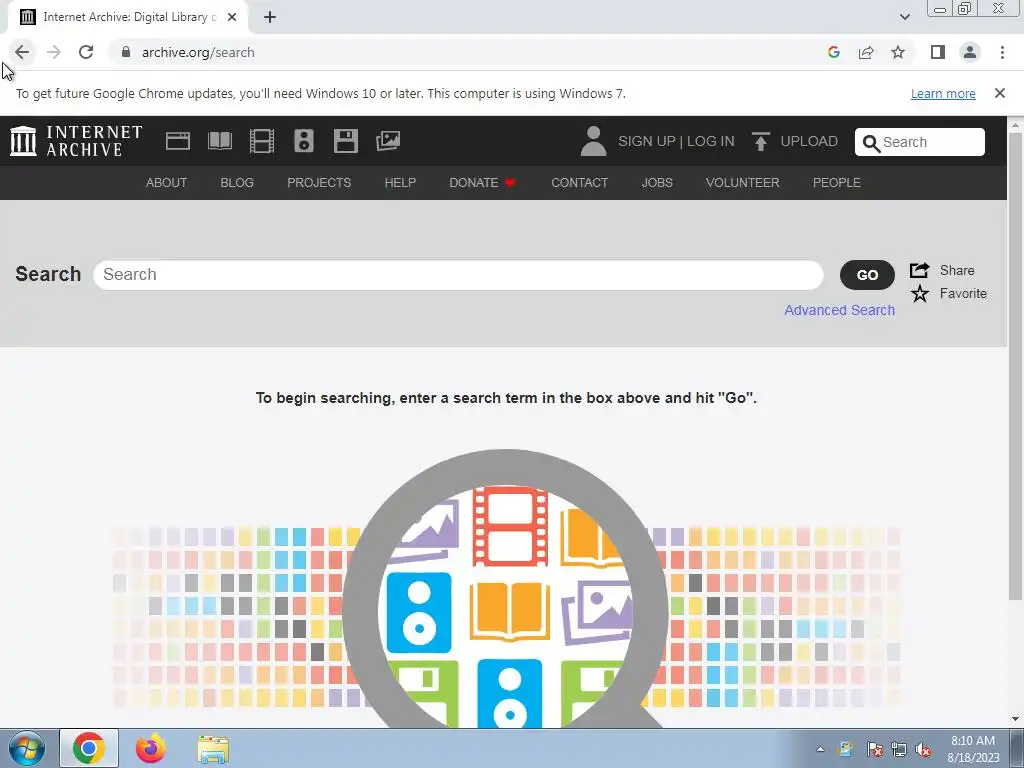
Task: Open the tab search dropdown arrow
Action: (904, 17)
